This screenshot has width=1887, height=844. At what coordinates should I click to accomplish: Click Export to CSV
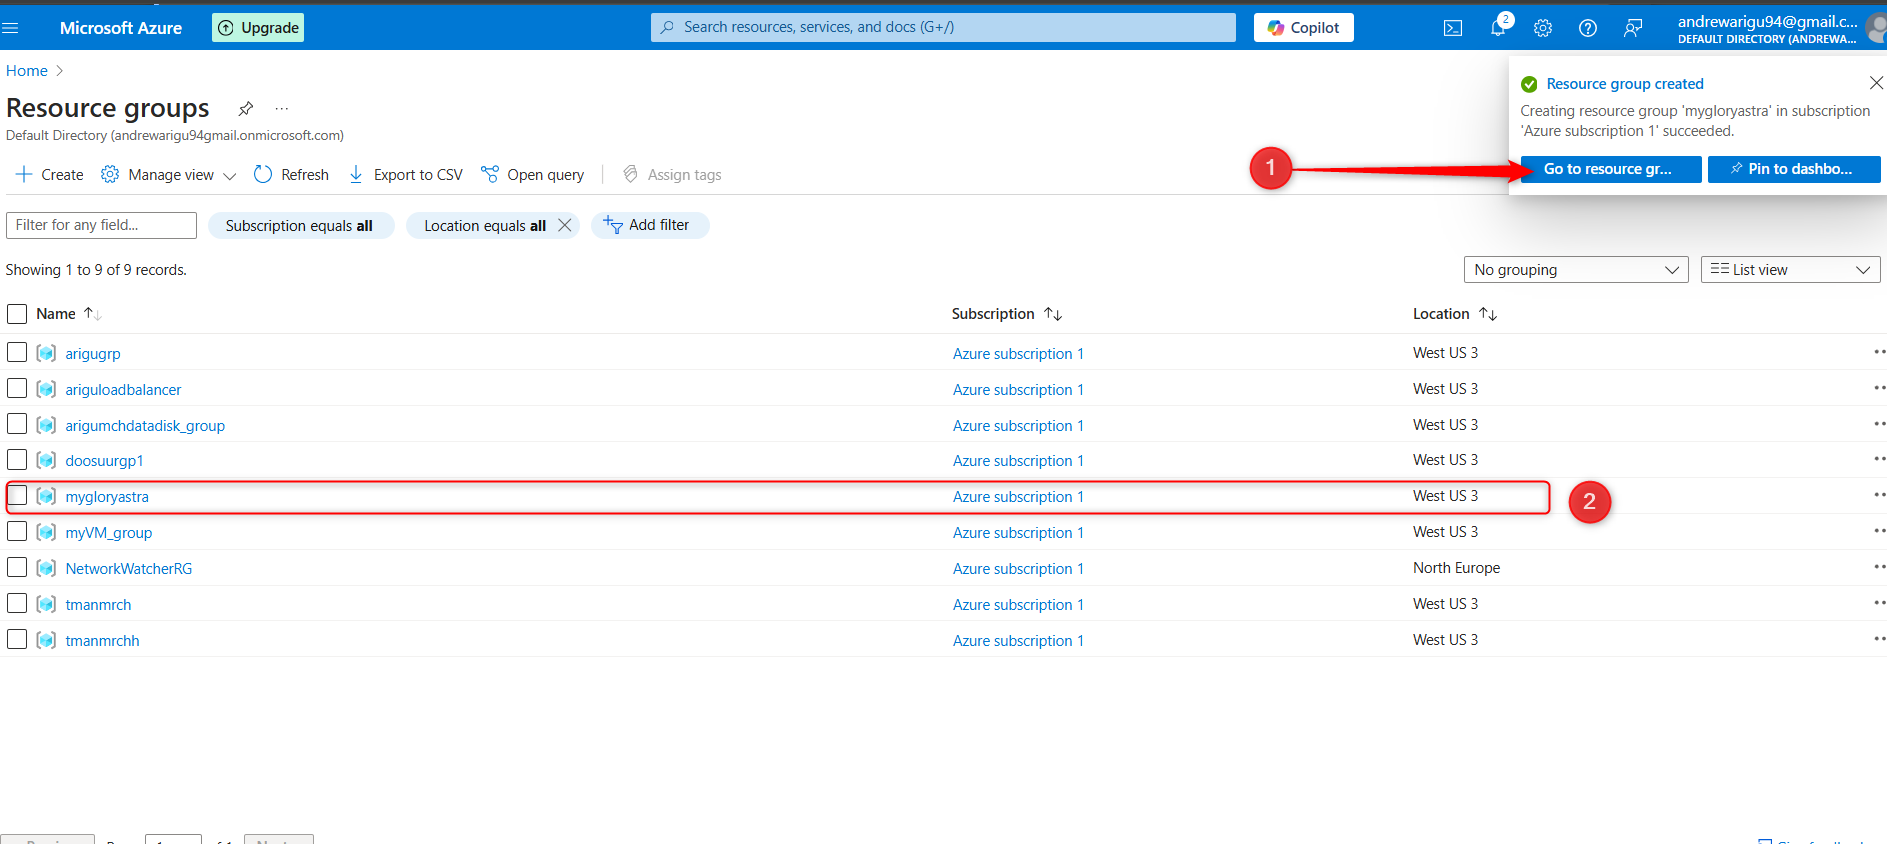pos(405,175)
